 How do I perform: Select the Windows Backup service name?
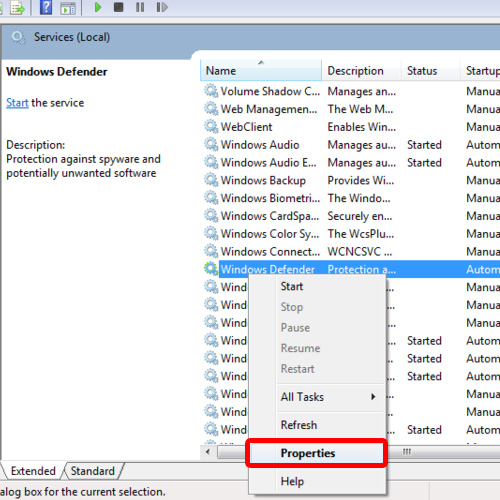263,180
